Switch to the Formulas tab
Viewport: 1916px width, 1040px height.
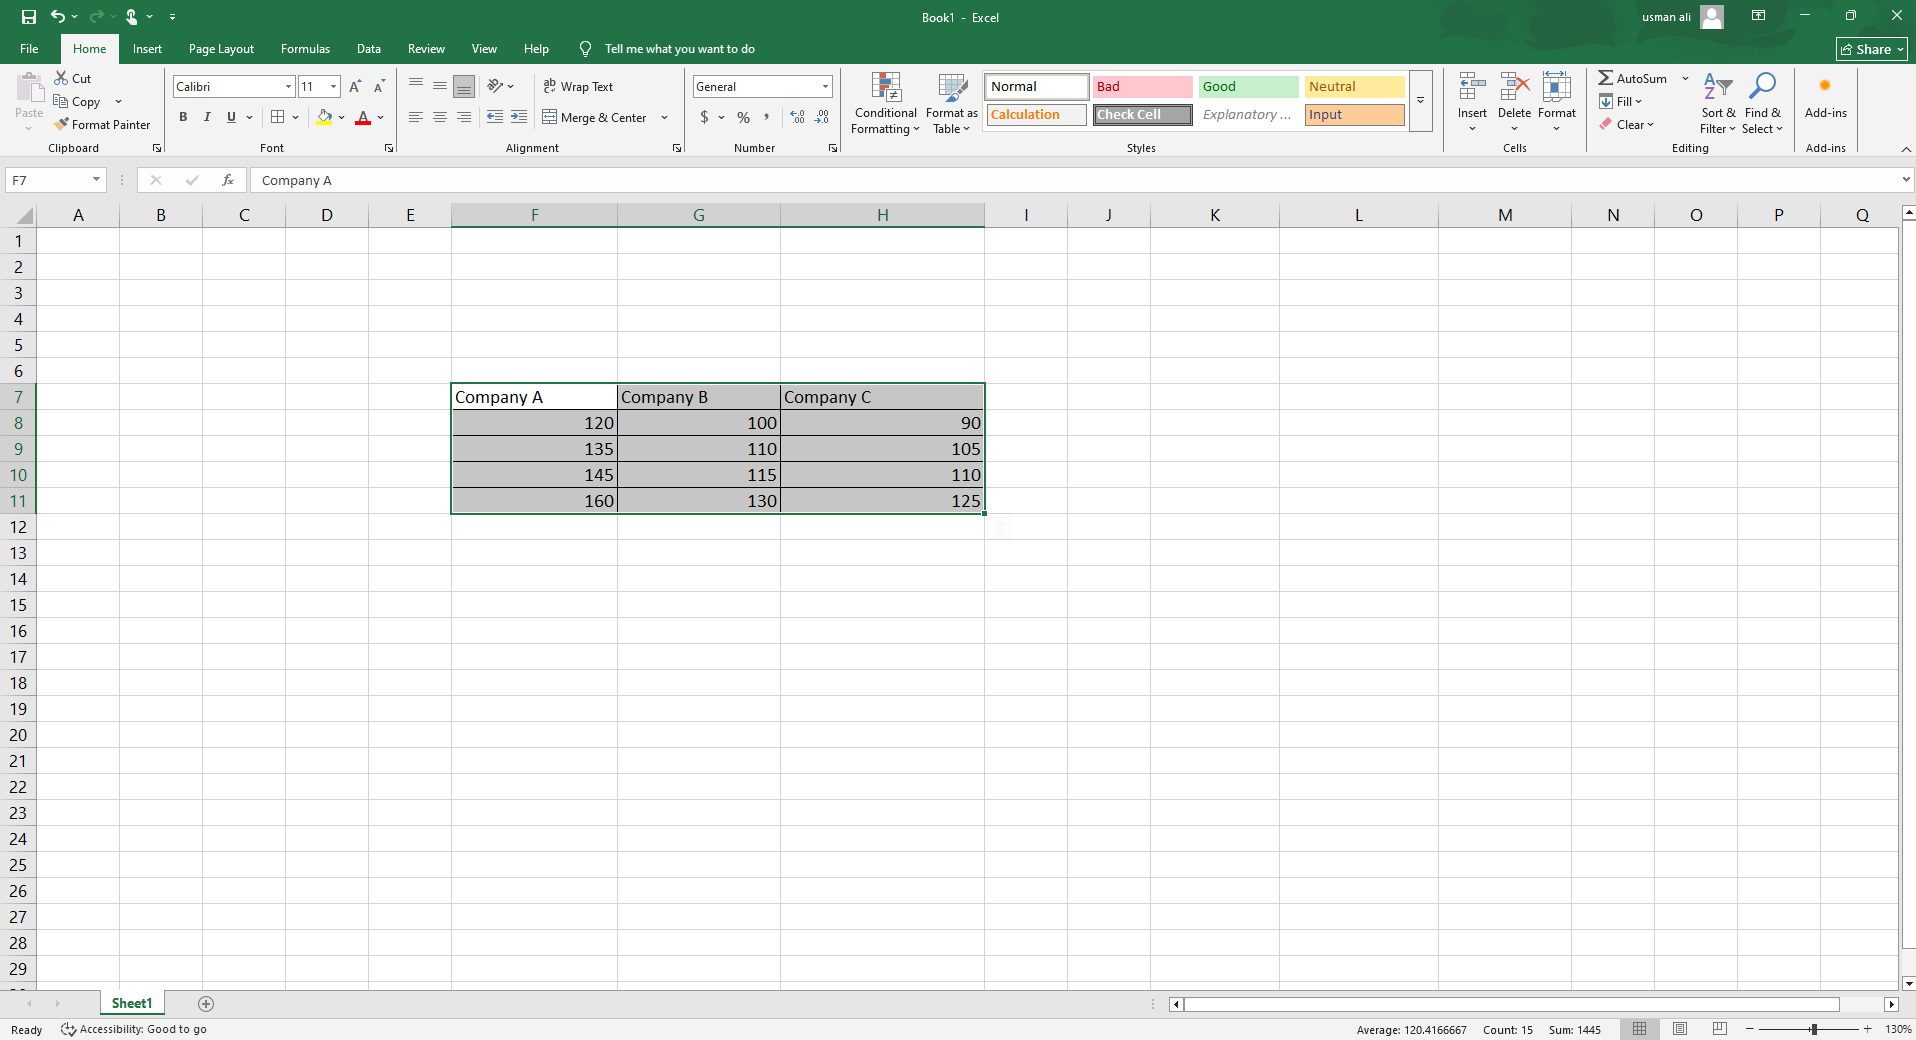[305, 49]
